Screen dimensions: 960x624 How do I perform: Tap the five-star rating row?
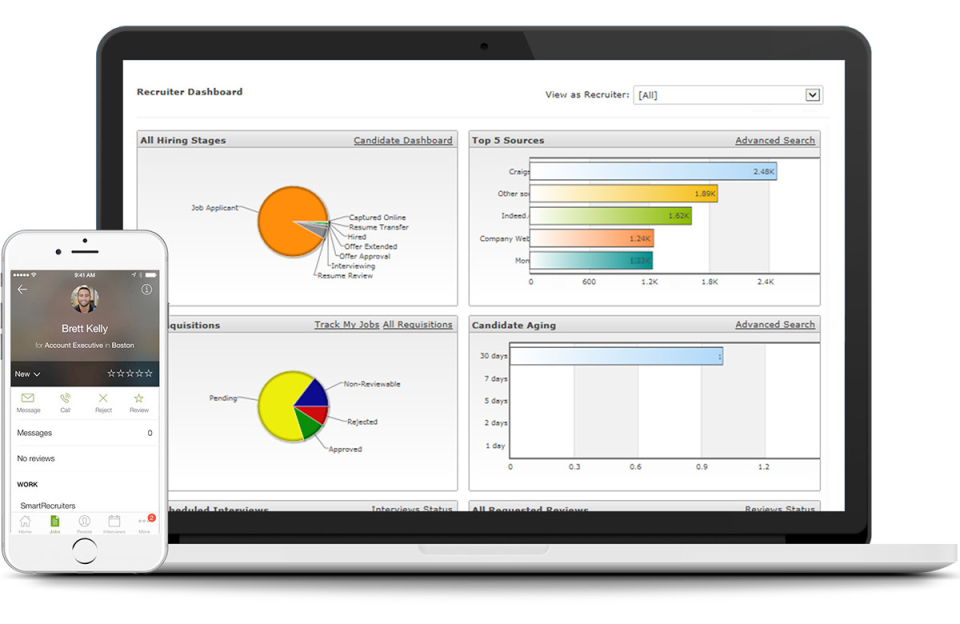point(130,373)
